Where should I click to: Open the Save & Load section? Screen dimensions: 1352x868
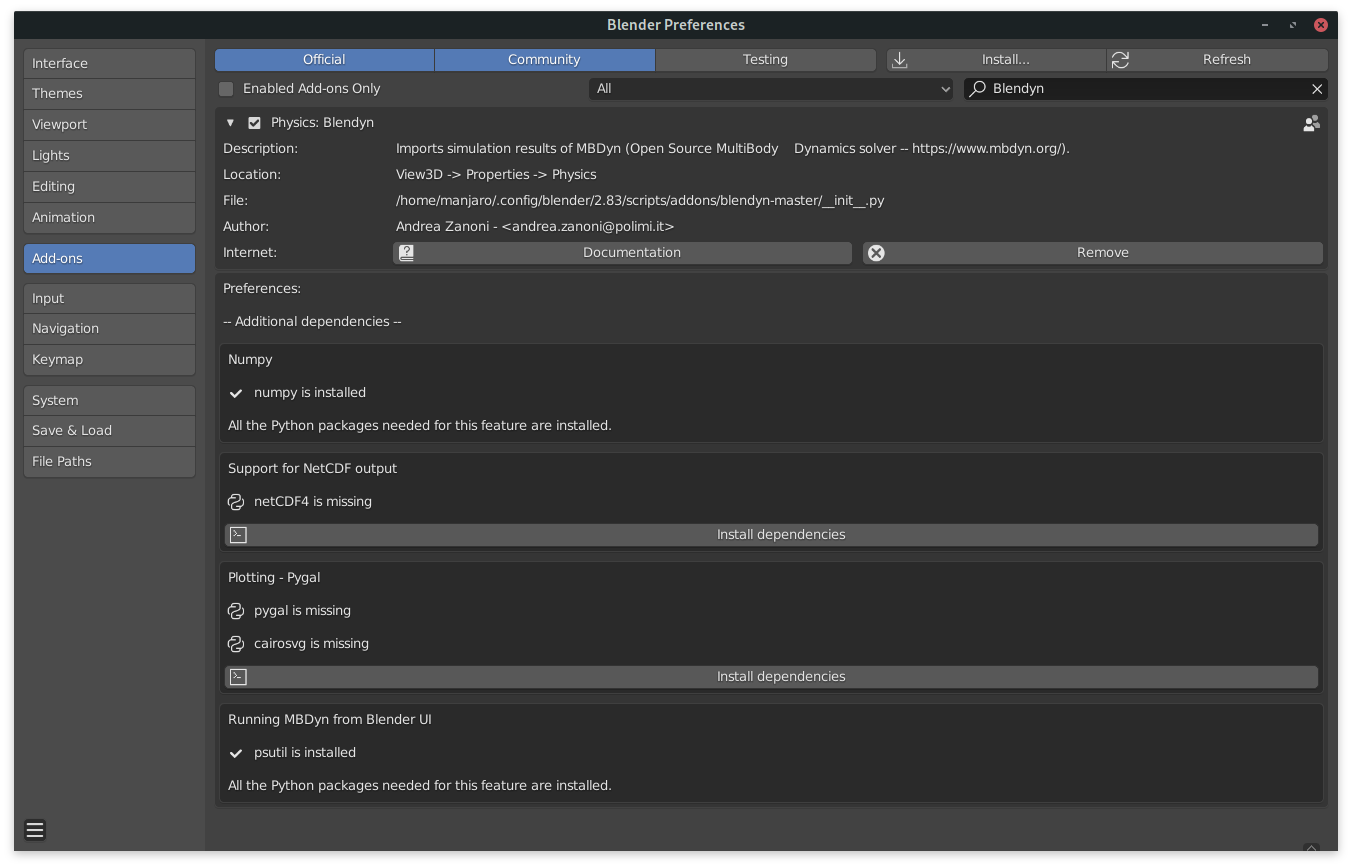(x=109, y=431)
